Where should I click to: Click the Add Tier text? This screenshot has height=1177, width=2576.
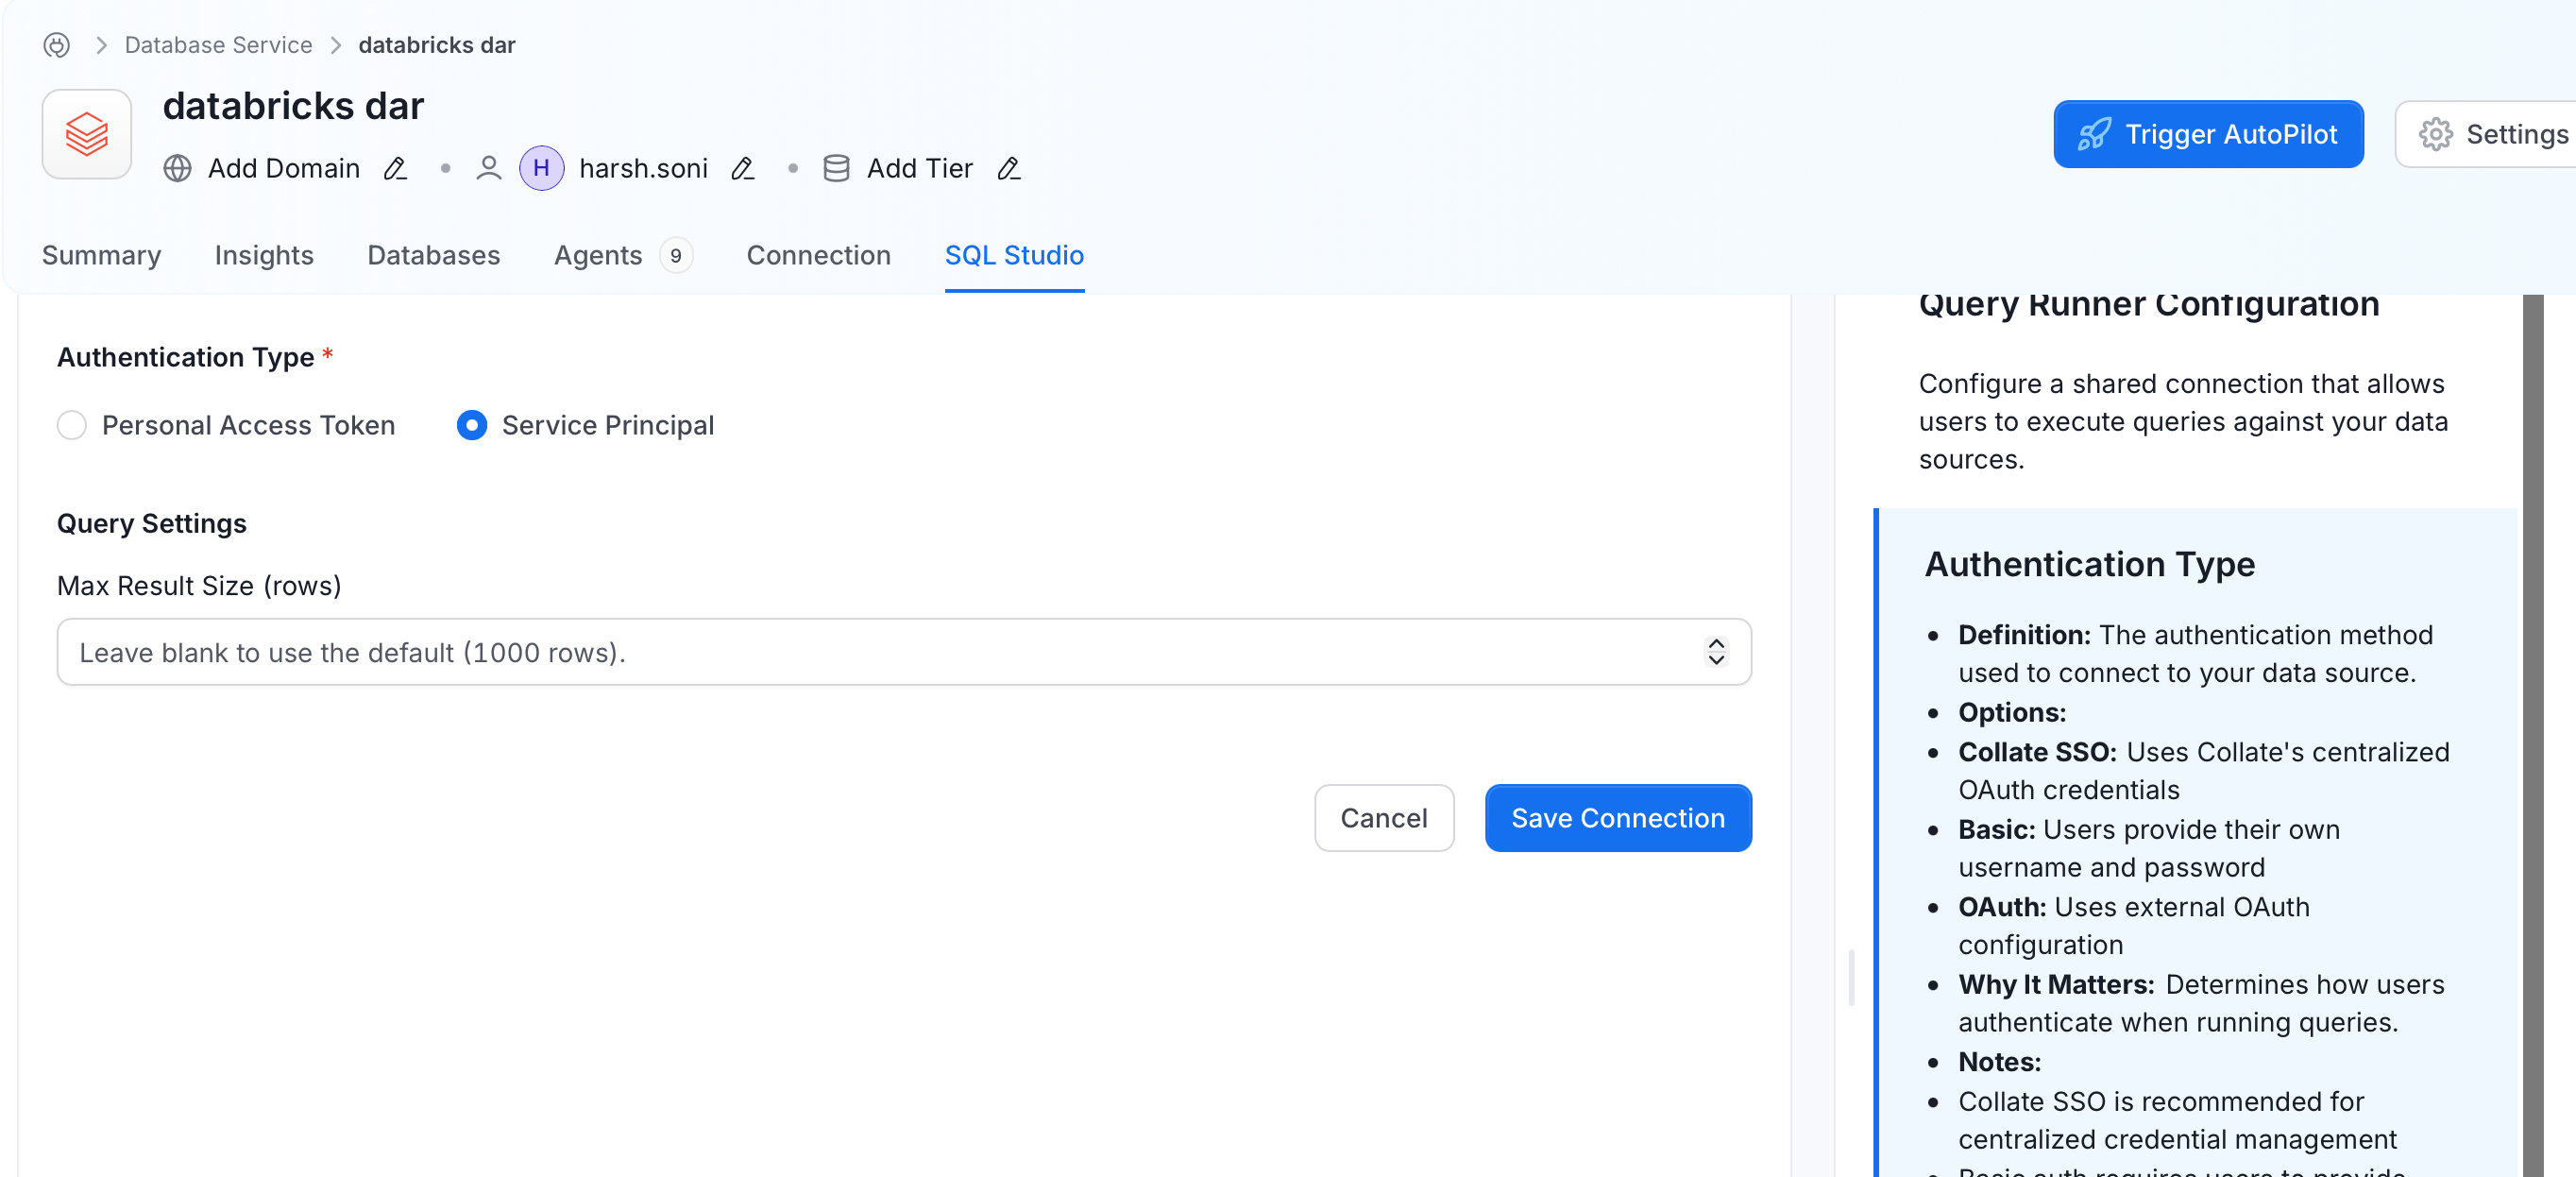point(919,168)
